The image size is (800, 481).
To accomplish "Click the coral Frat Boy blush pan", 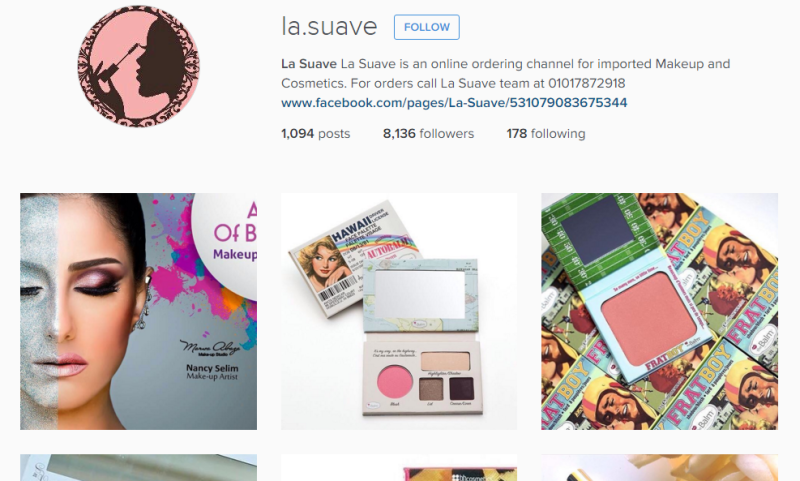I will [x=649, y=319].
